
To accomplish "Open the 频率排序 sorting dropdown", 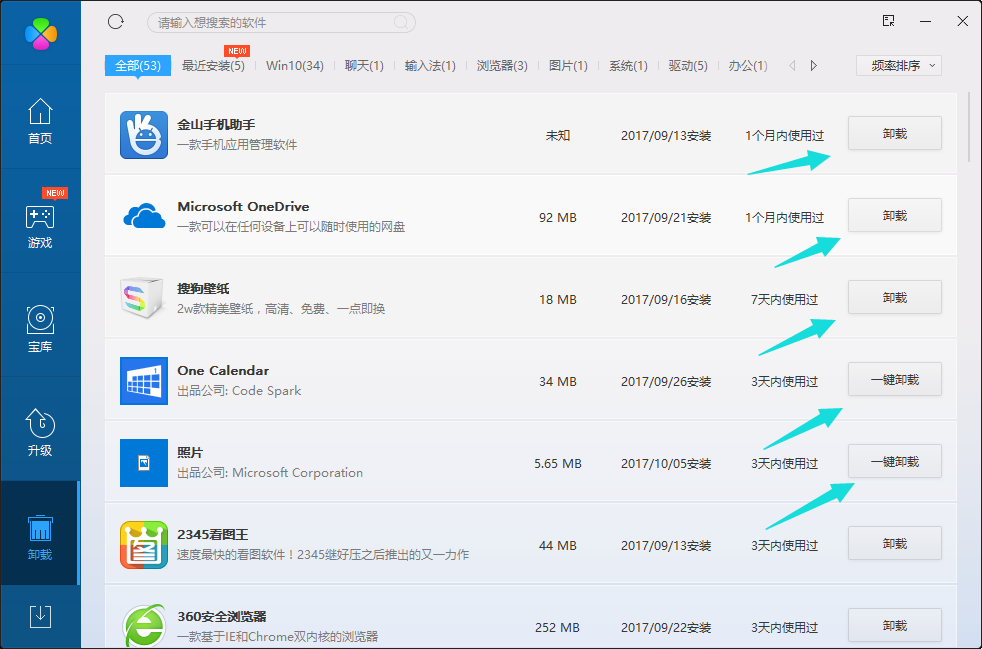I will coord(897,65).
